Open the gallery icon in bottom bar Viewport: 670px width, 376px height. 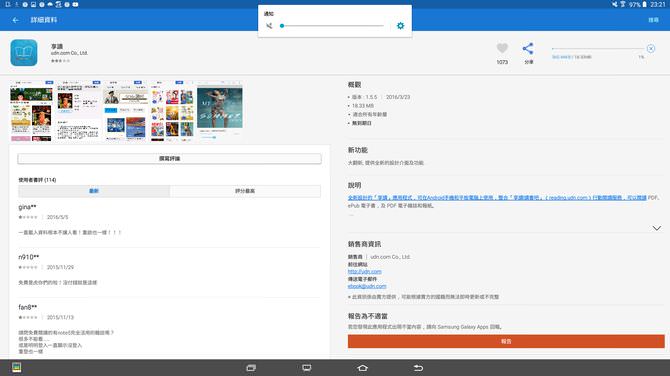point(17,367)
